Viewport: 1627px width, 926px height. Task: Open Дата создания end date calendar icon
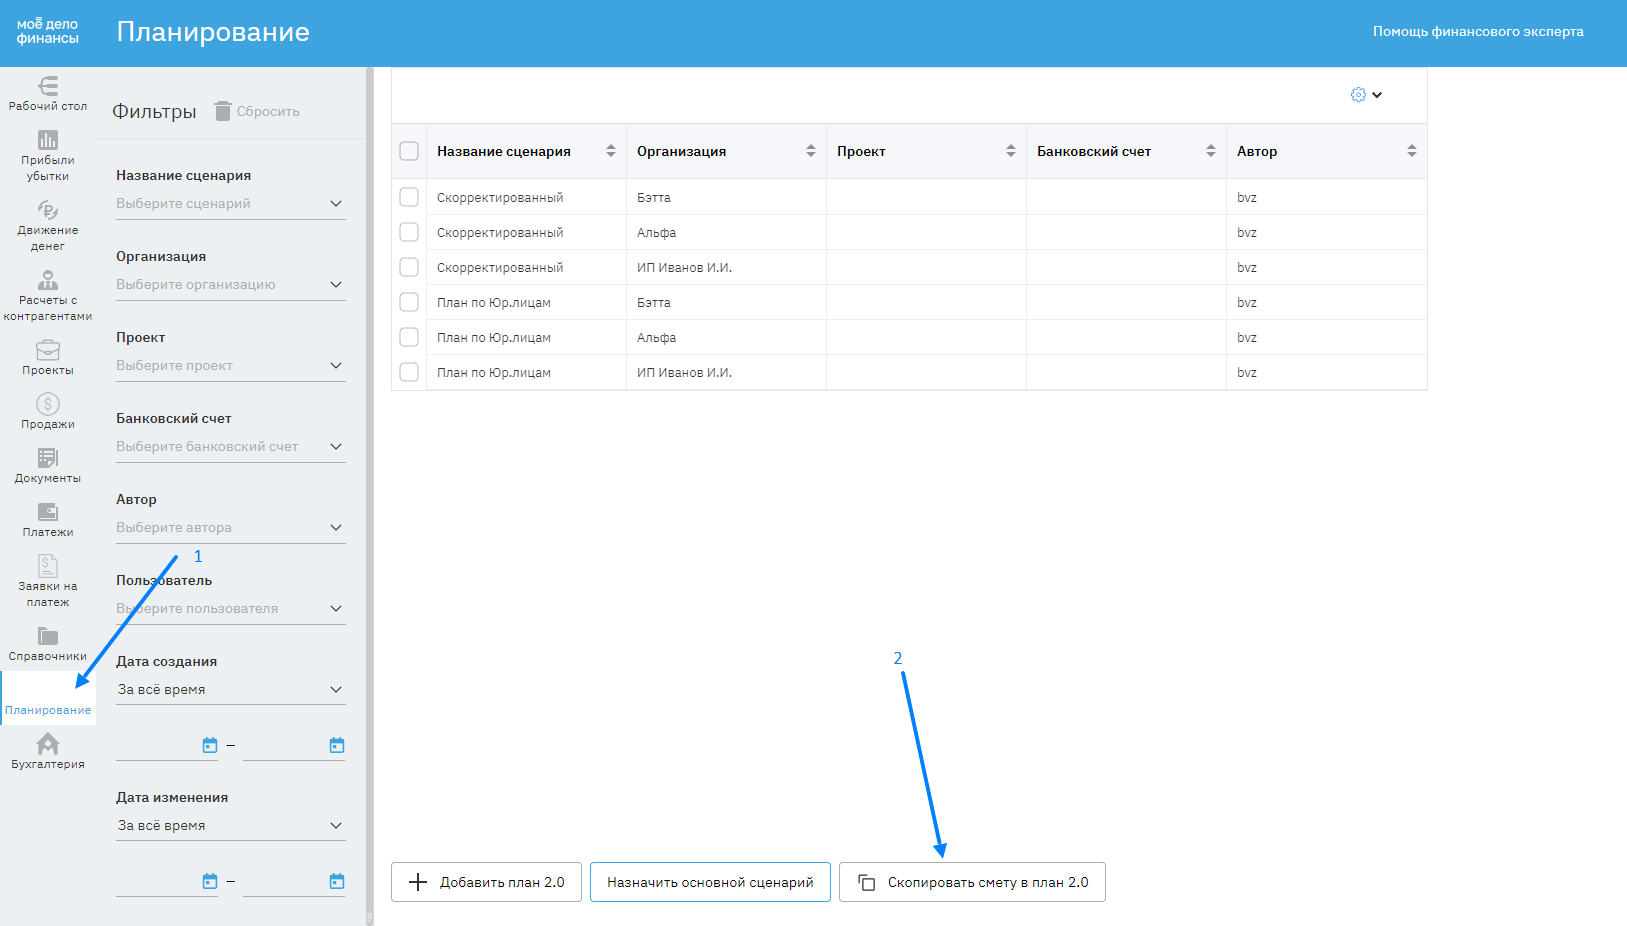pos(337,745)
